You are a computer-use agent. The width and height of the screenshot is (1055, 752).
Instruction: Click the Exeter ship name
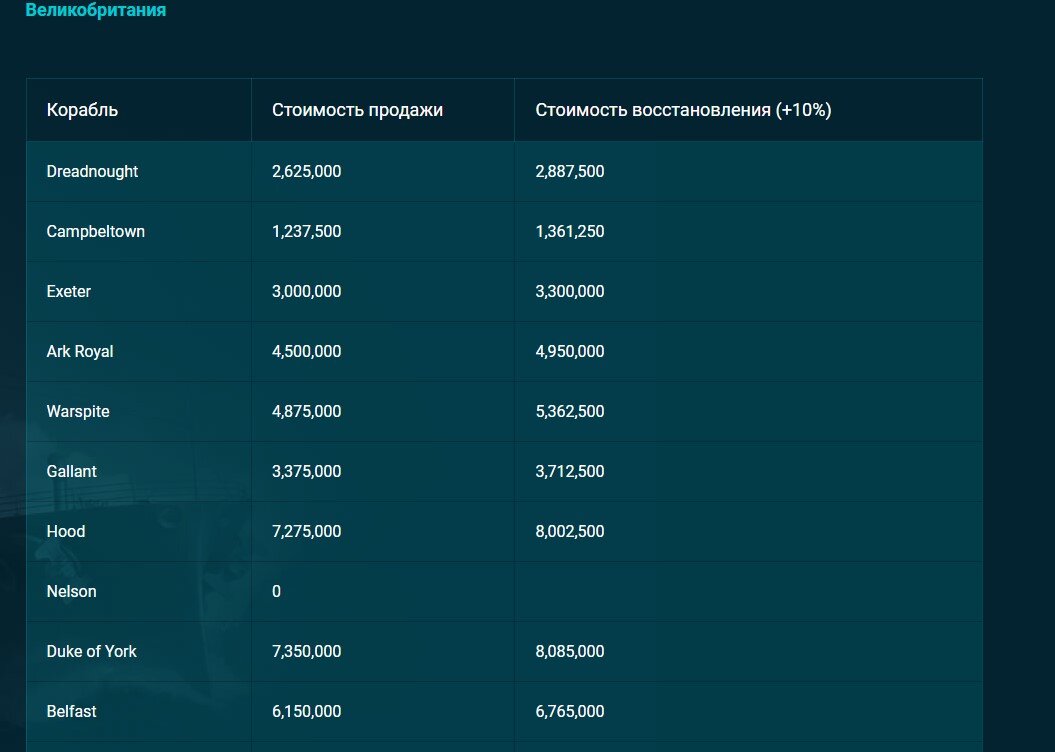[69, 291]
